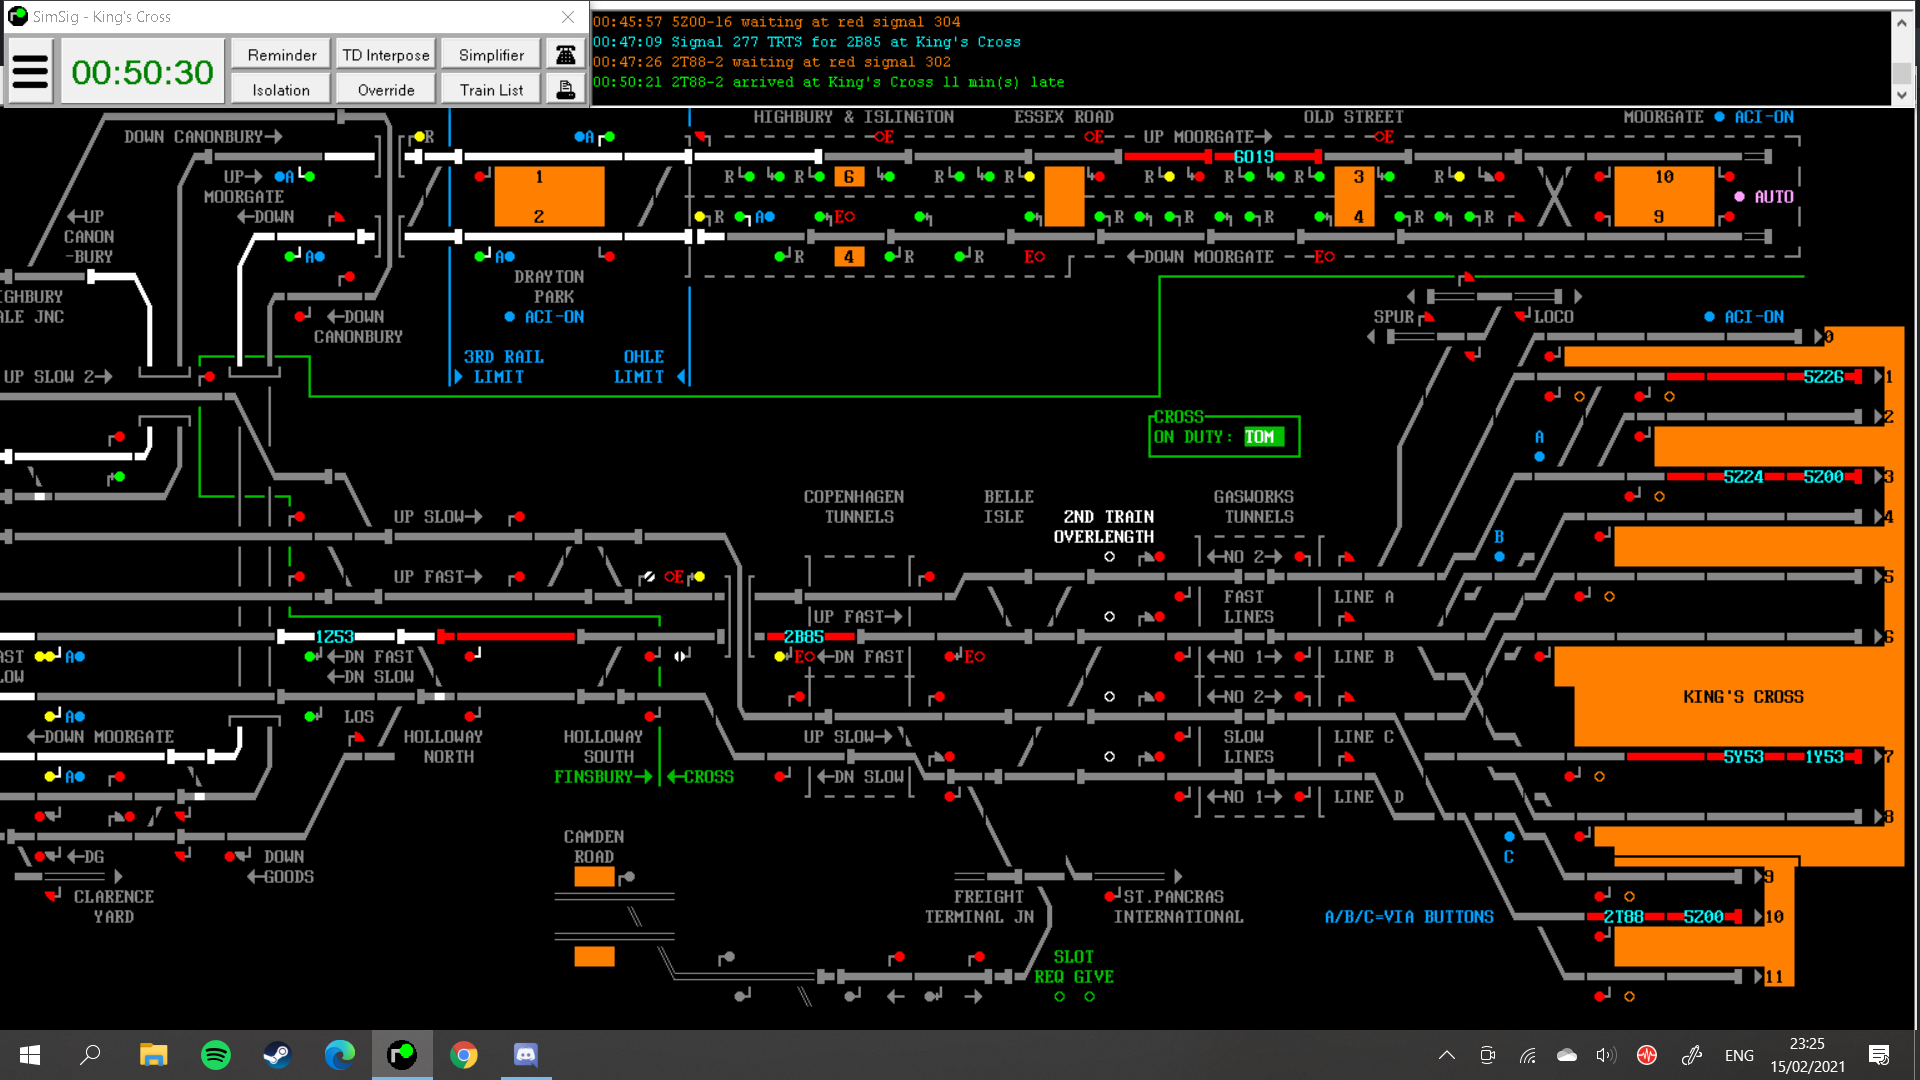Viewport: 1920px width, 1080px height.
Task: Open Discord from the taskbar
Action: point(525,1055)
